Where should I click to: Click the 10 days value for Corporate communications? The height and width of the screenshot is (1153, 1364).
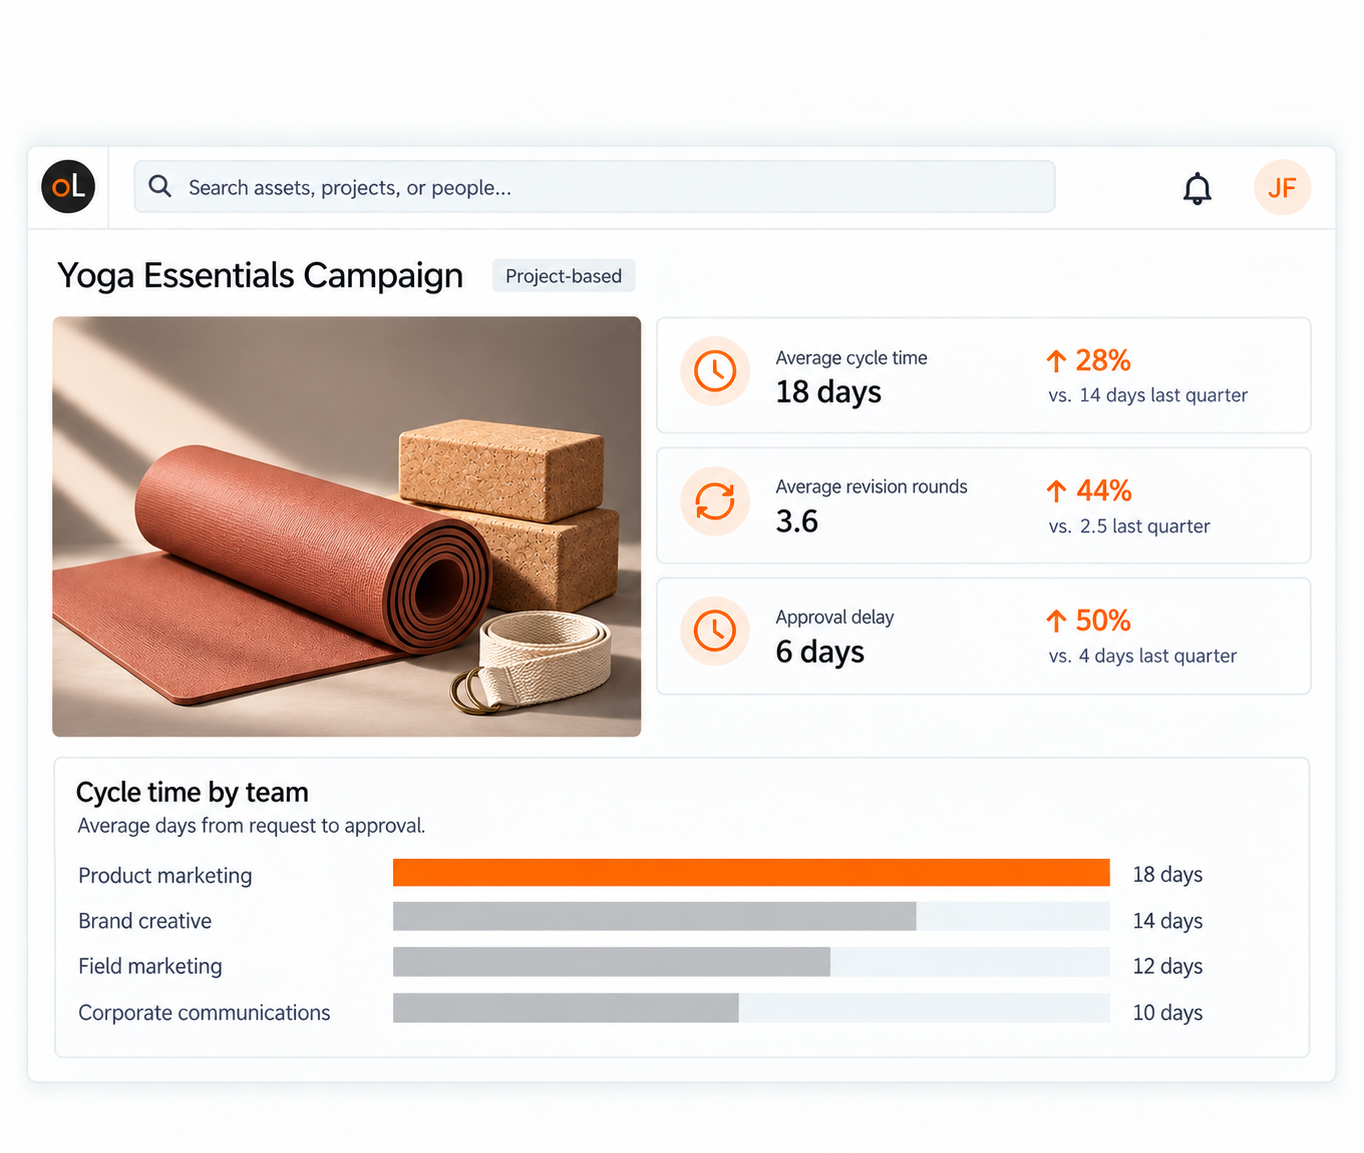pyautogui.click(x=1167, y=1013)
